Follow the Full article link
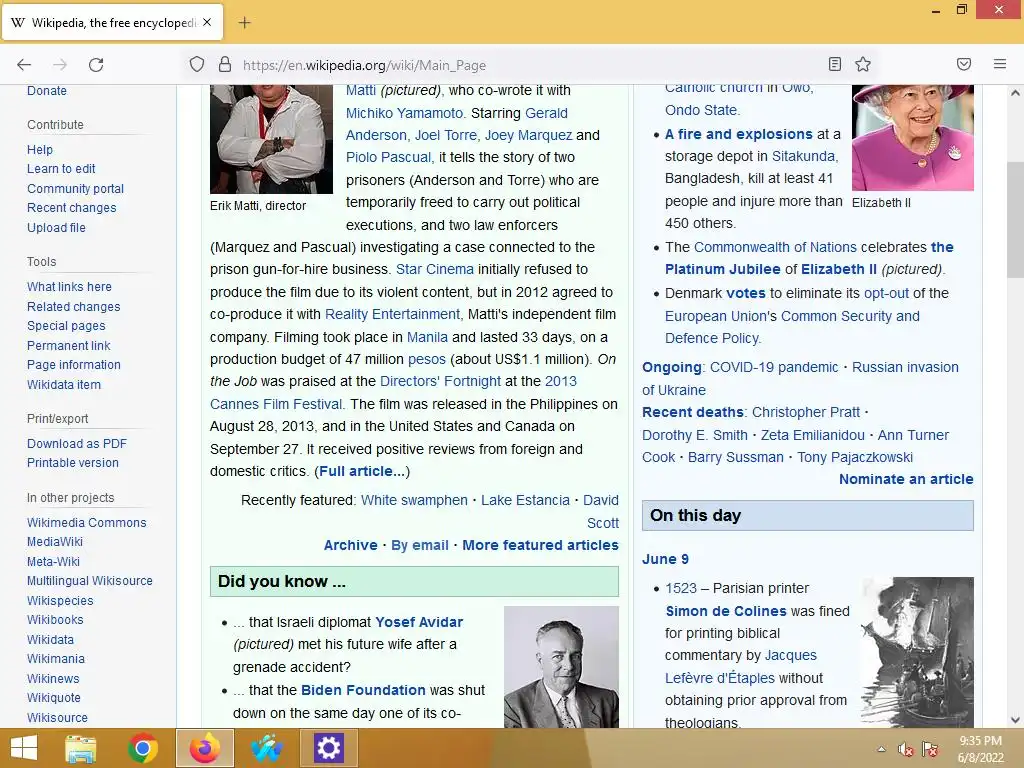 pos(362,471)
